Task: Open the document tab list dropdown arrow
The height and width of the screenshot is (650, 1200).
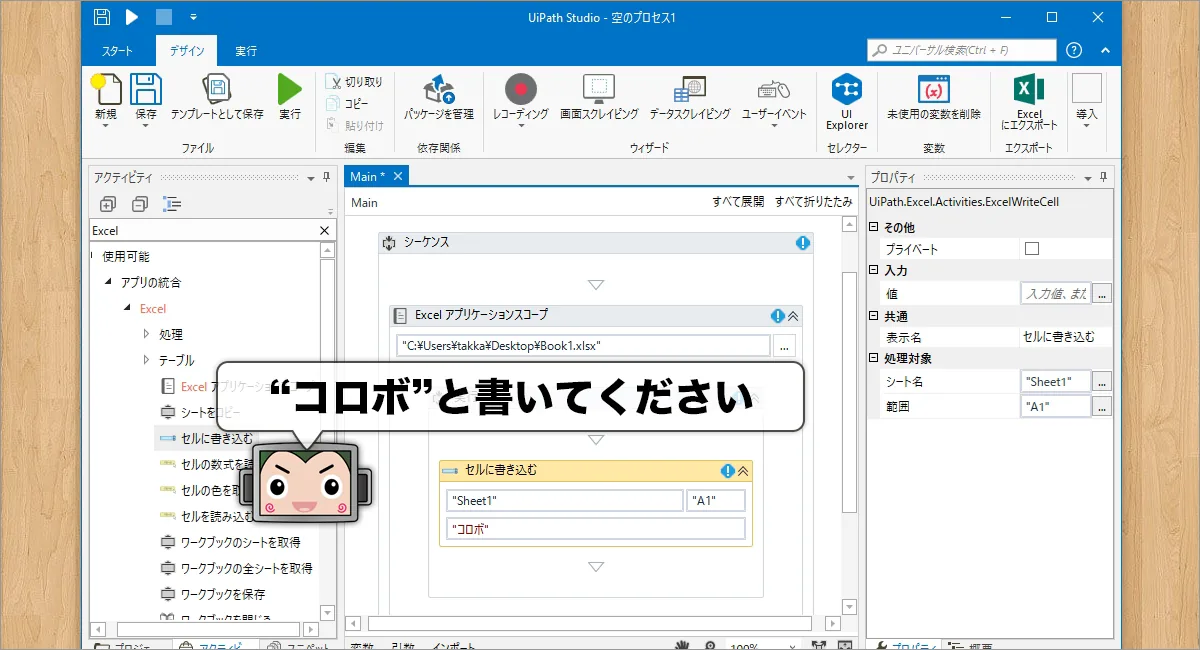Action: tap(851, 178)
